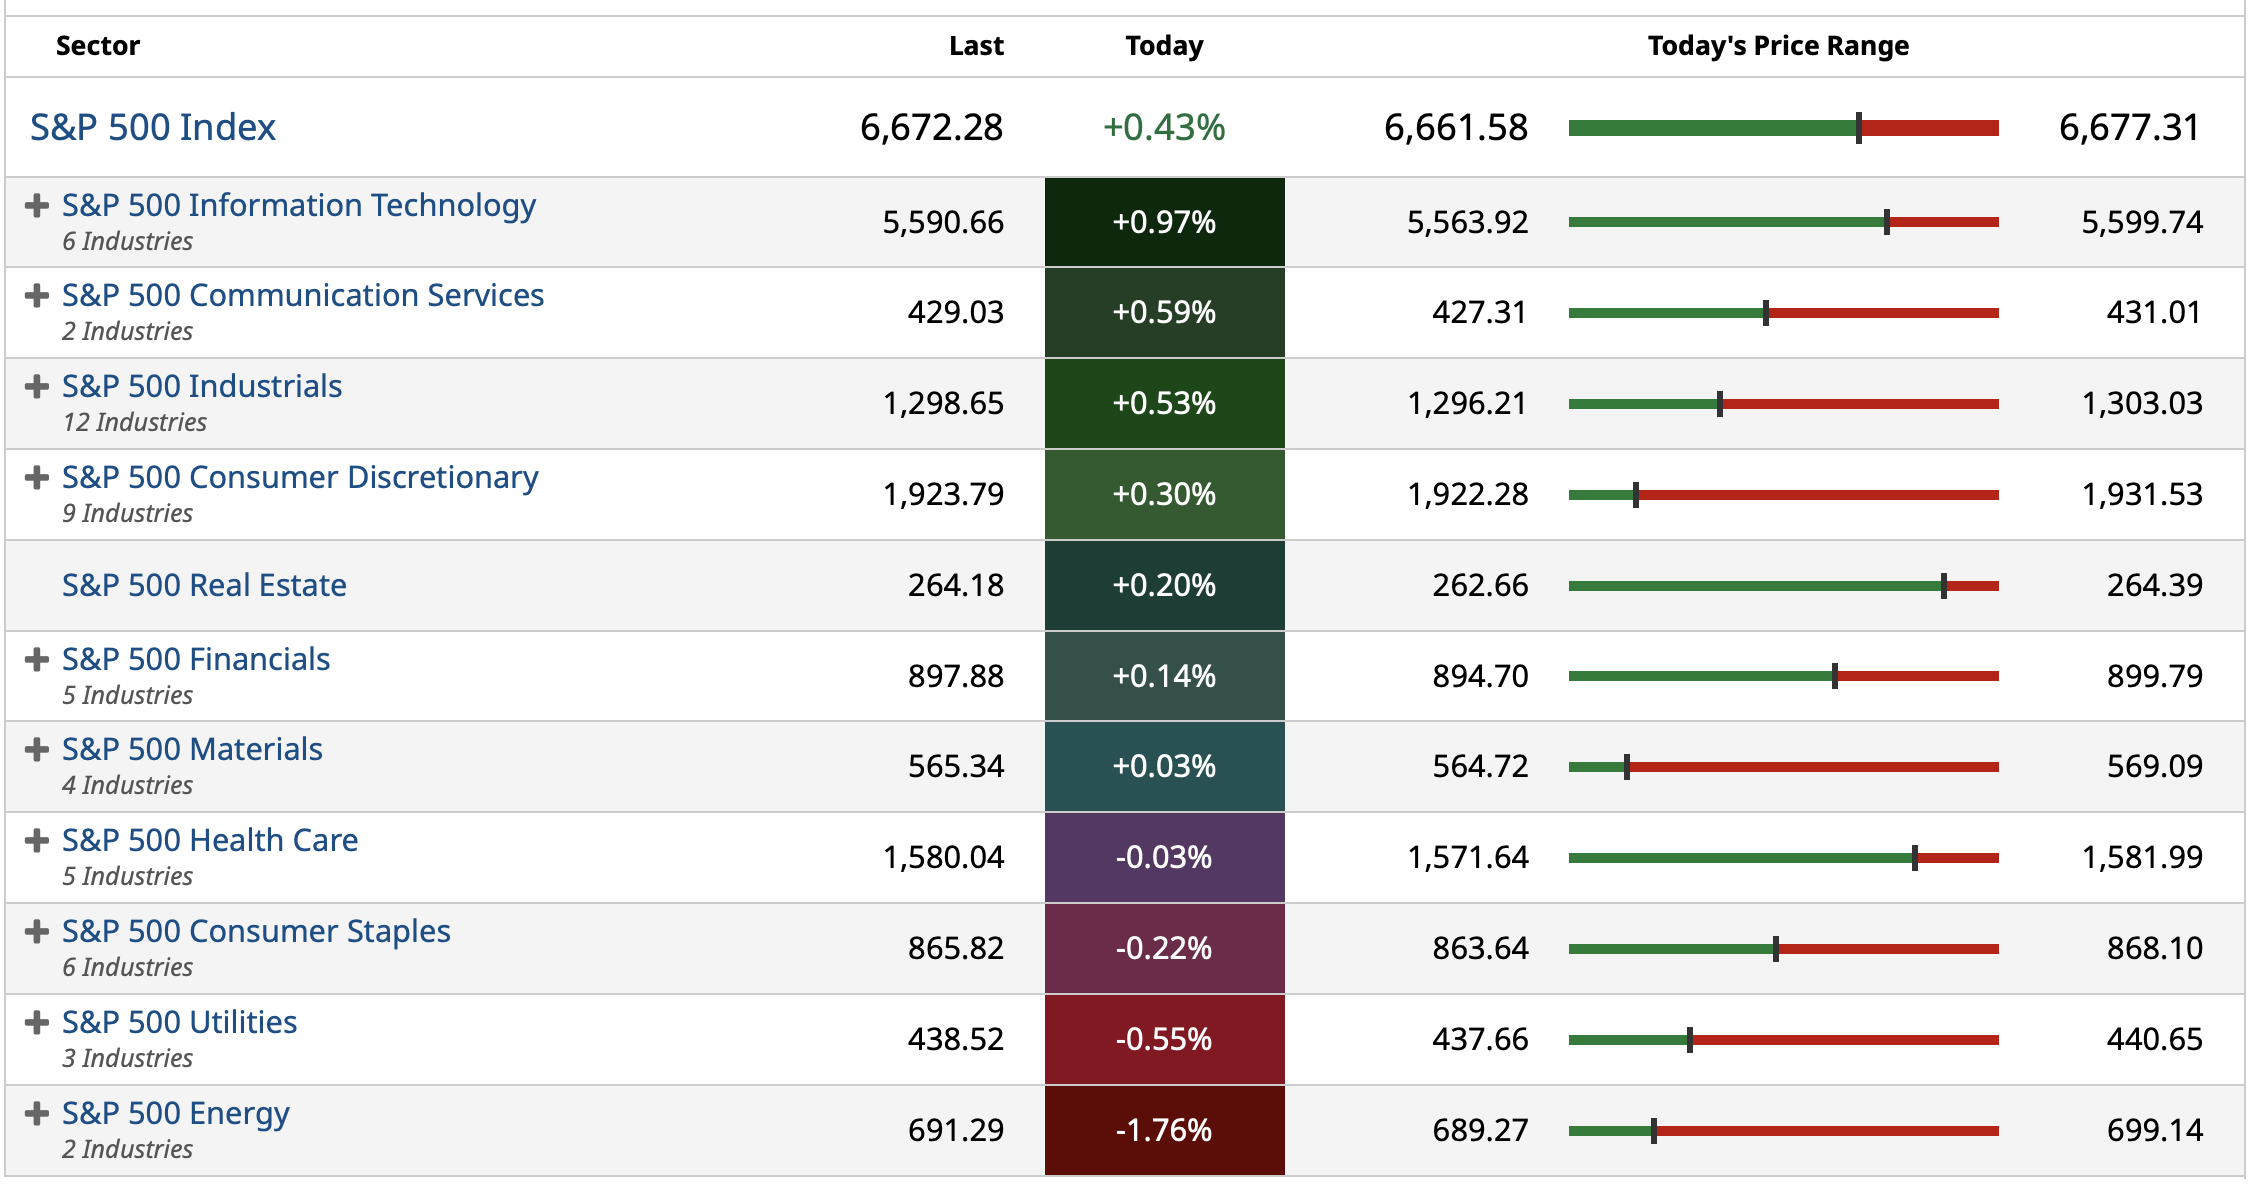Viewport: 2256px width, 1190px height.
Task: Click plus icon next to Energy
Action: pos(37,1114)
